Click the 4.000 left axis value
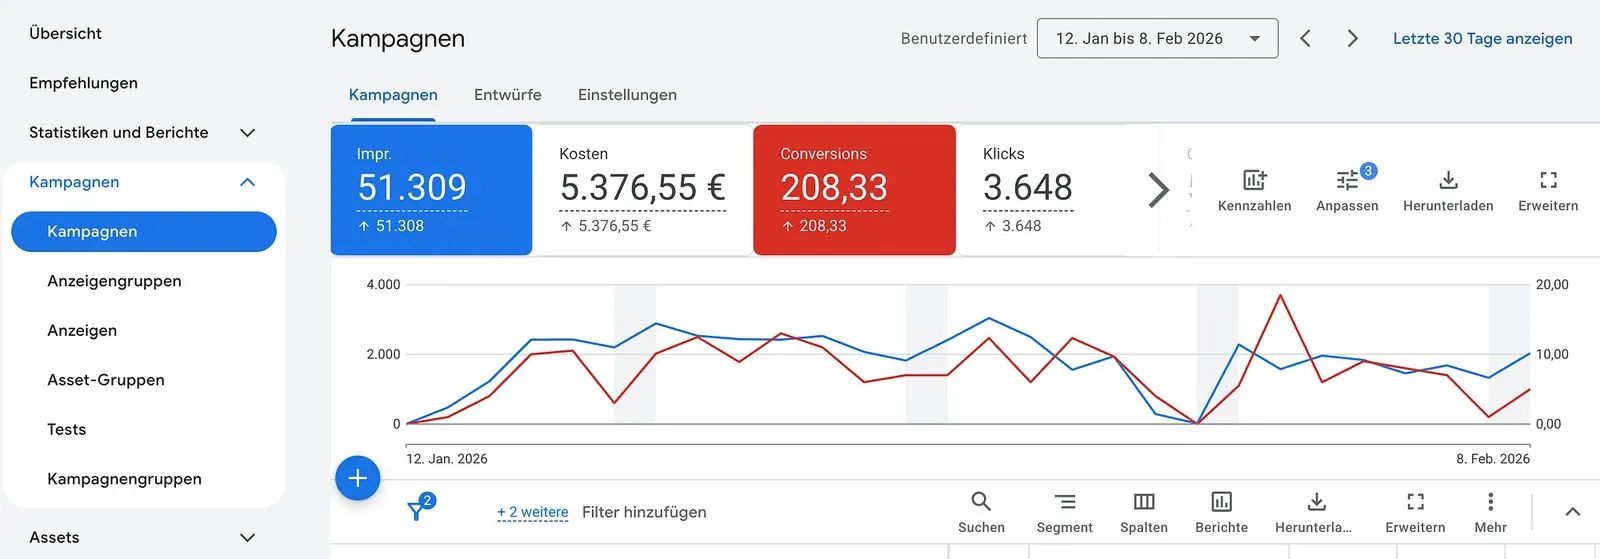 coord(383,285)
